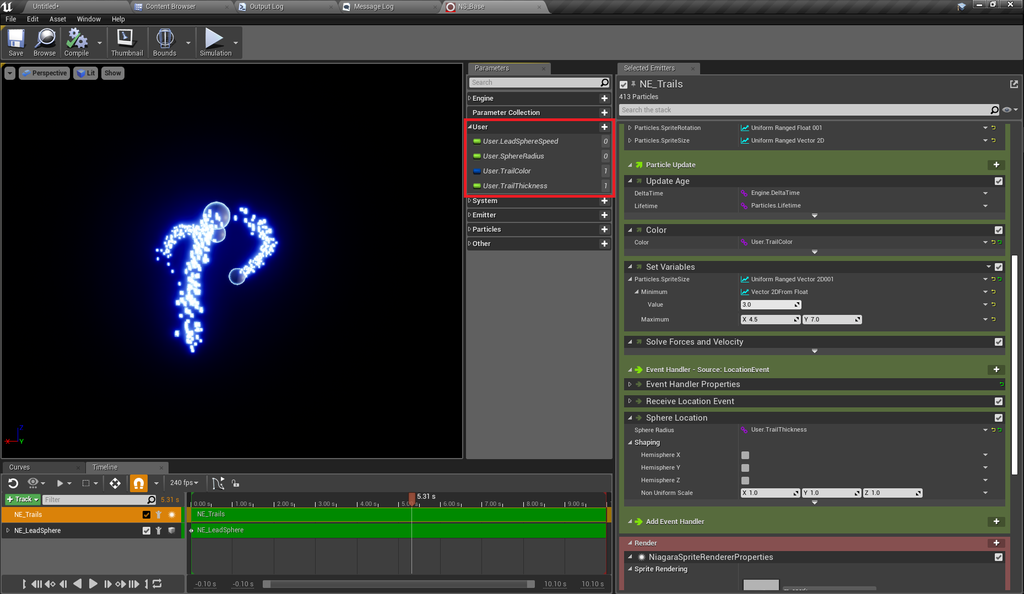Click the green Track add button
The width and height of the screenshot is (1024, 594).
tap(23, 499)
